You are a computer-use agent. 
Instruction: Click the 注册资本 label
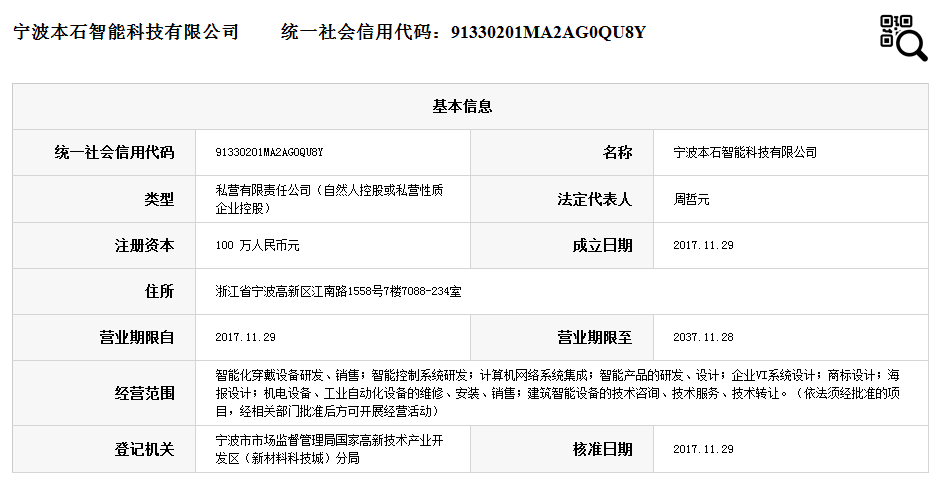point(145,246)
